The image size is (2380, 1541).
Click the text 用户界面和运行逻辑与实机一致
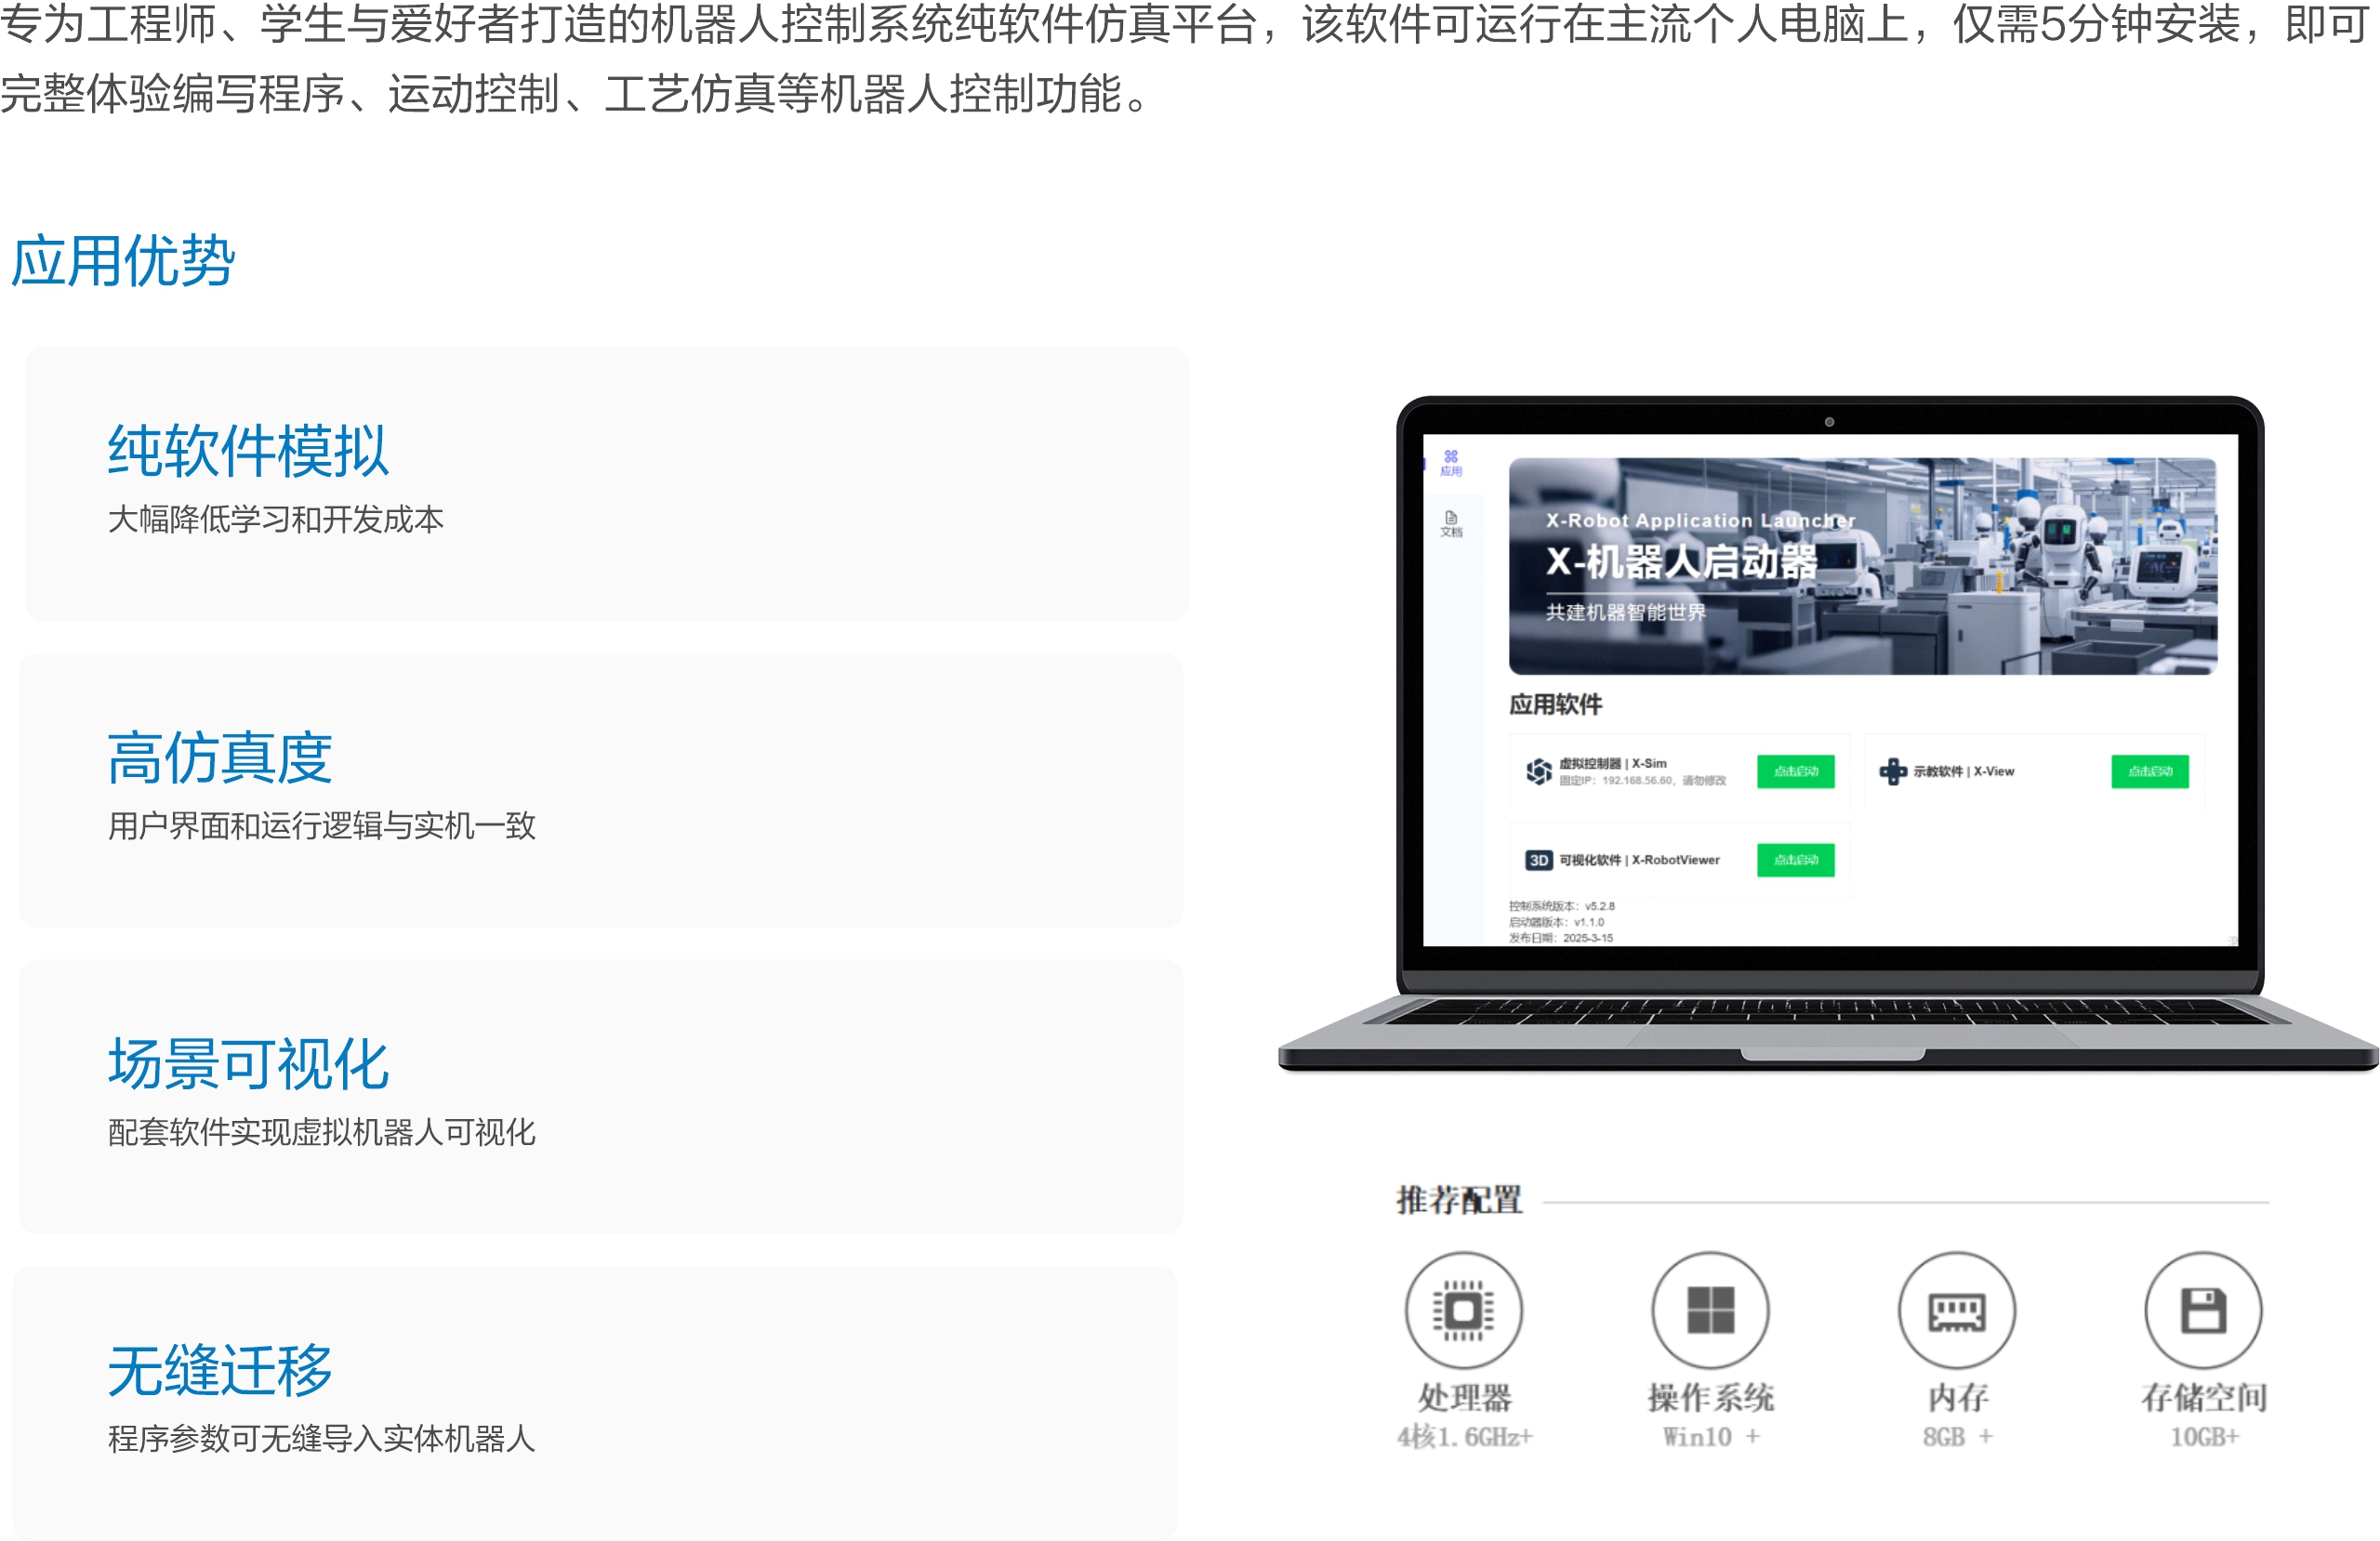click(322, 825)
